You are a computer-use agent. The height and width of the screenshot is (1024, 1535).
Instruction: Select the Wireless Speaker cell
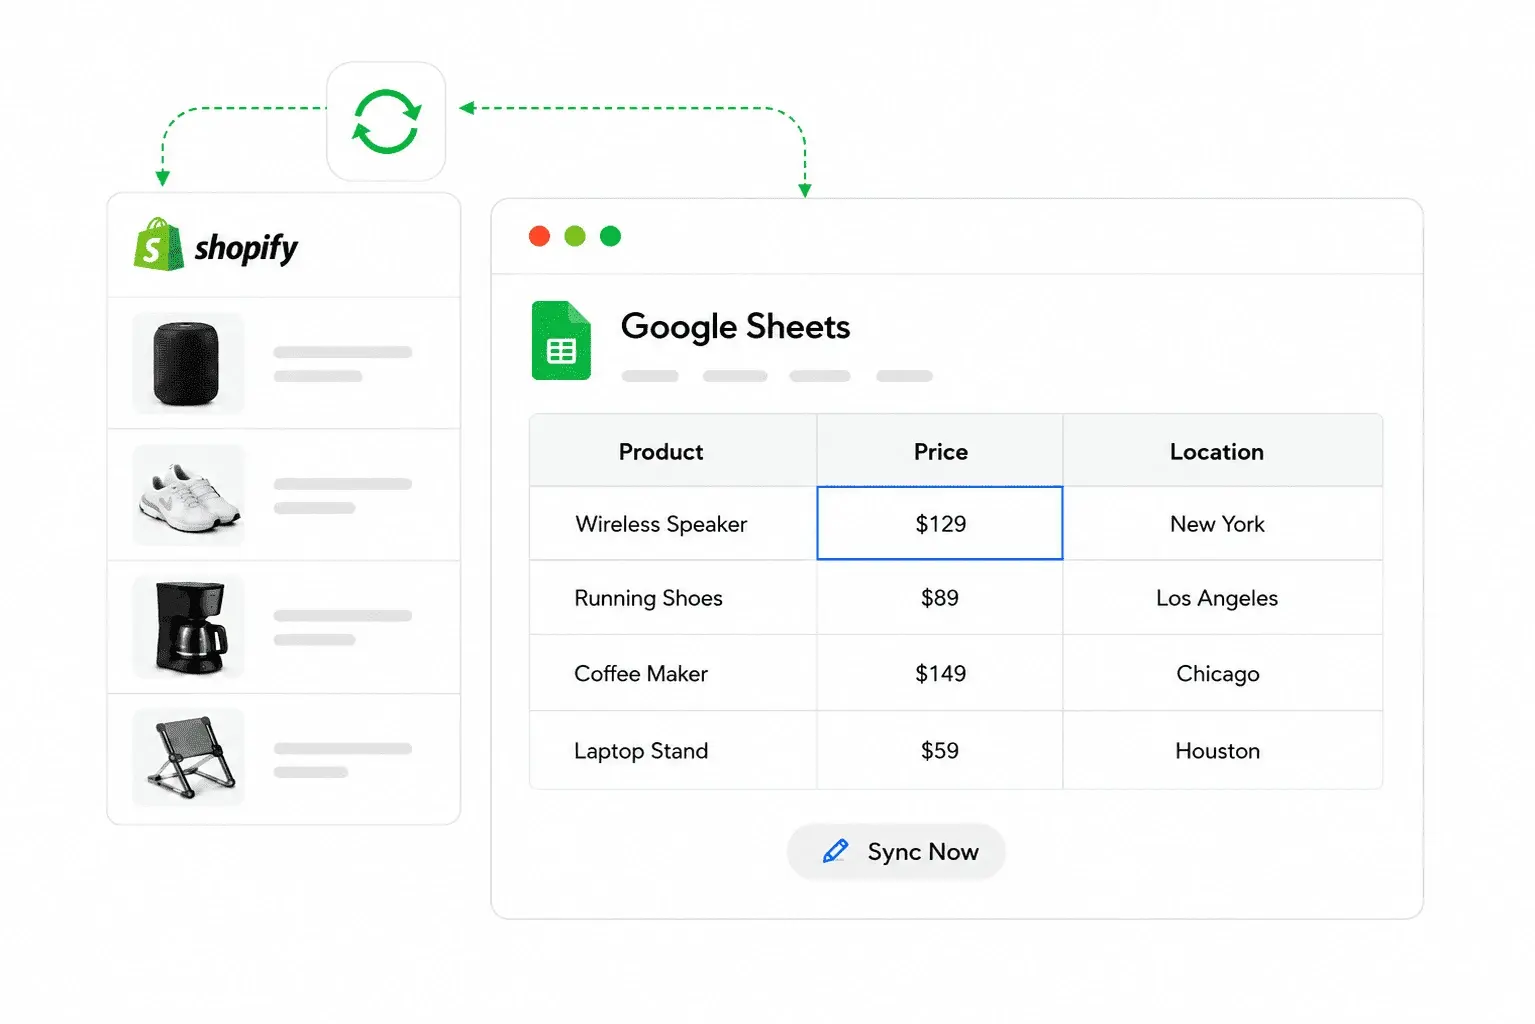click(673, 524)
